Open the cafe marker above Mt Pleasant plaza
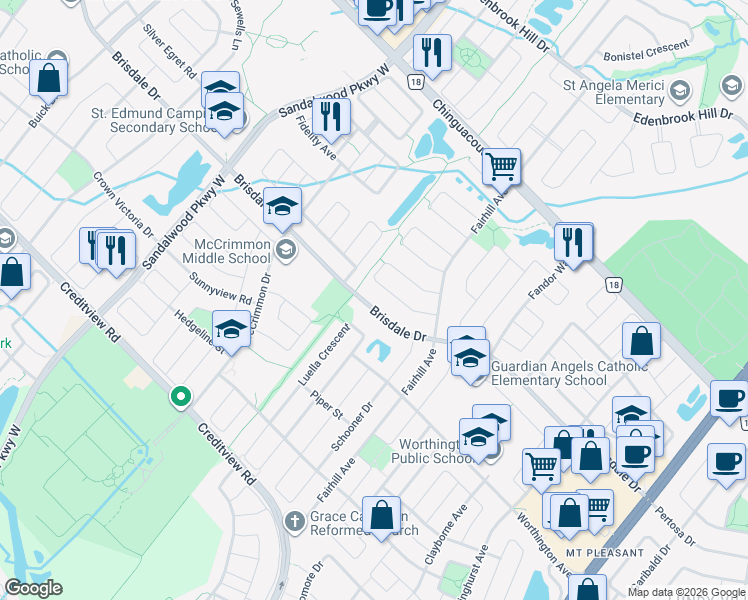 pyautogui.click(x=635, y=456)
